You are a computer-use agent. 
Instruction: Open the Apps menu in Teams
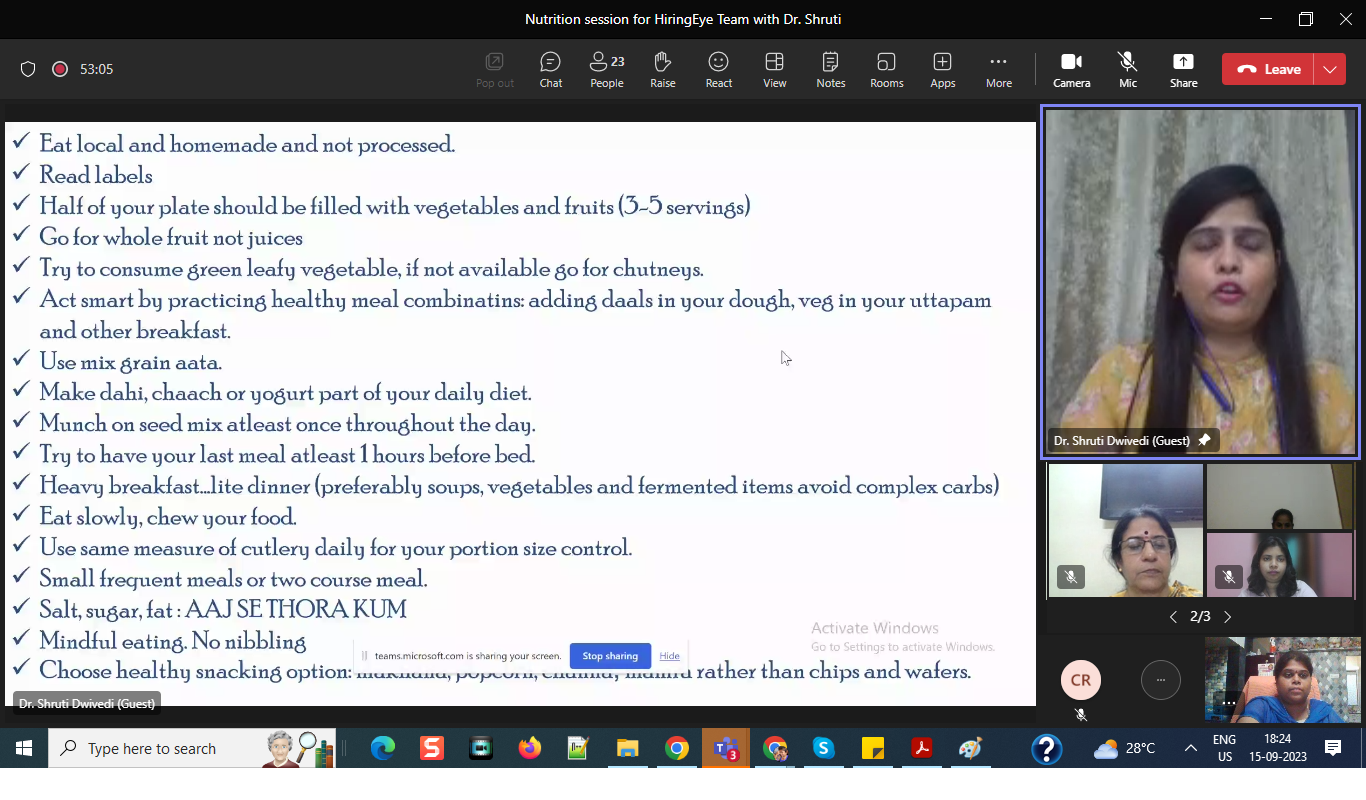pyautogui.click(x=942, y=70)
